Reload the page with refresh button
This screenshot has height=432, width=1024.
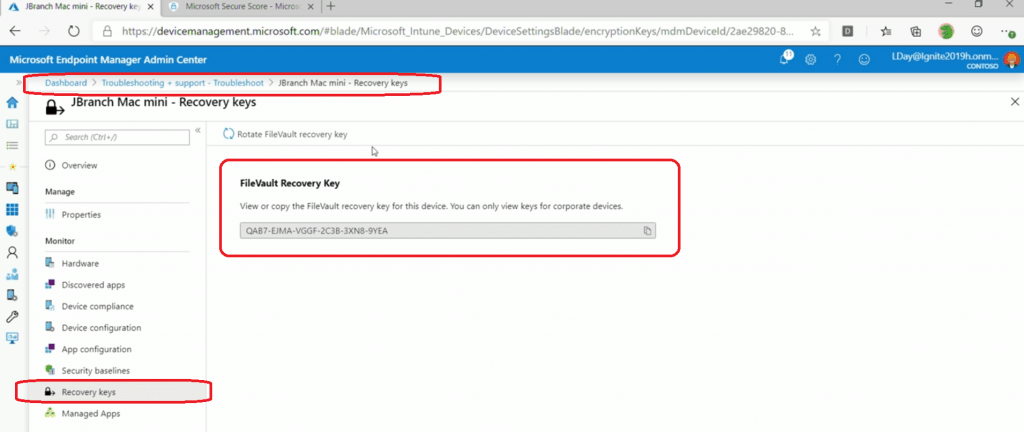(x=74, y=31)
